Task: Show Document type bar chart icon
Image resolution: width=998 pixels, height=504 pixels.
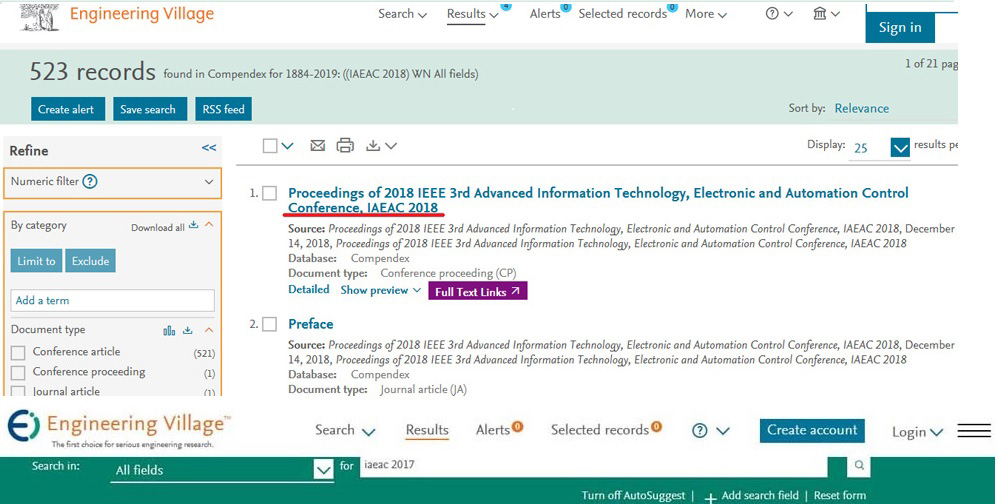Action: coord(169,330)
